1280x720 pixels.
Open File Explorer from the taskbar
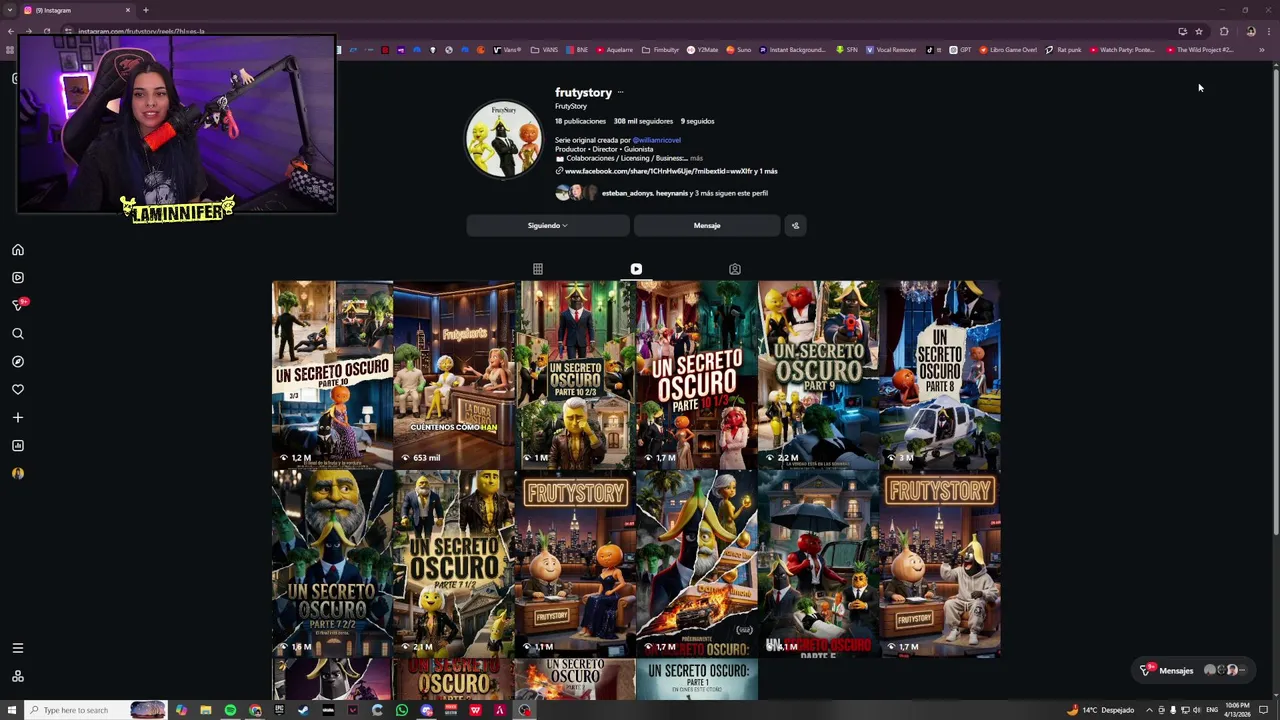[206, 710]
